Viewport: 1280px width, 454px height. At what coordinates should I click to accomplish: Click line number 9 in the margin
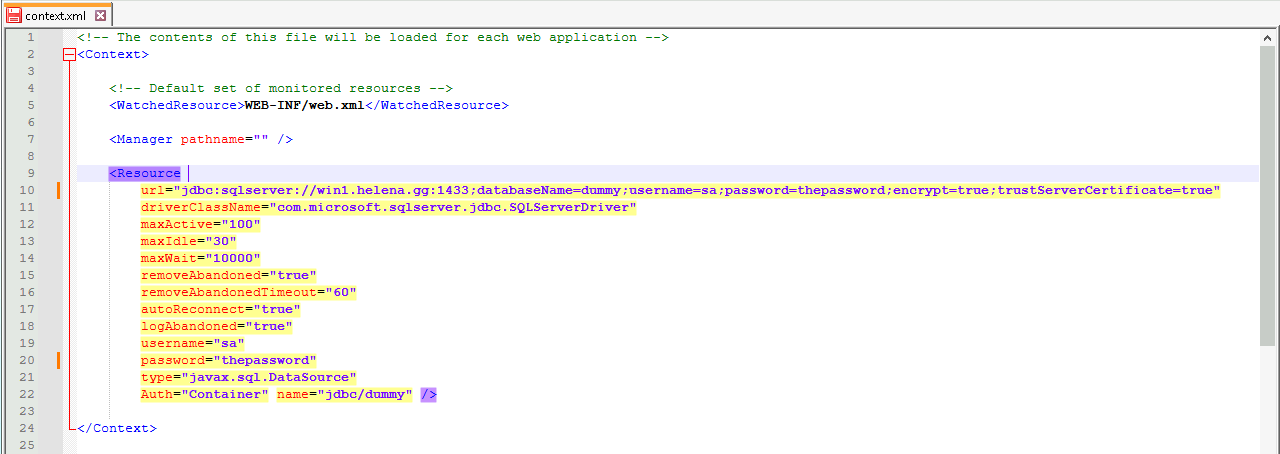coord(30,173)
